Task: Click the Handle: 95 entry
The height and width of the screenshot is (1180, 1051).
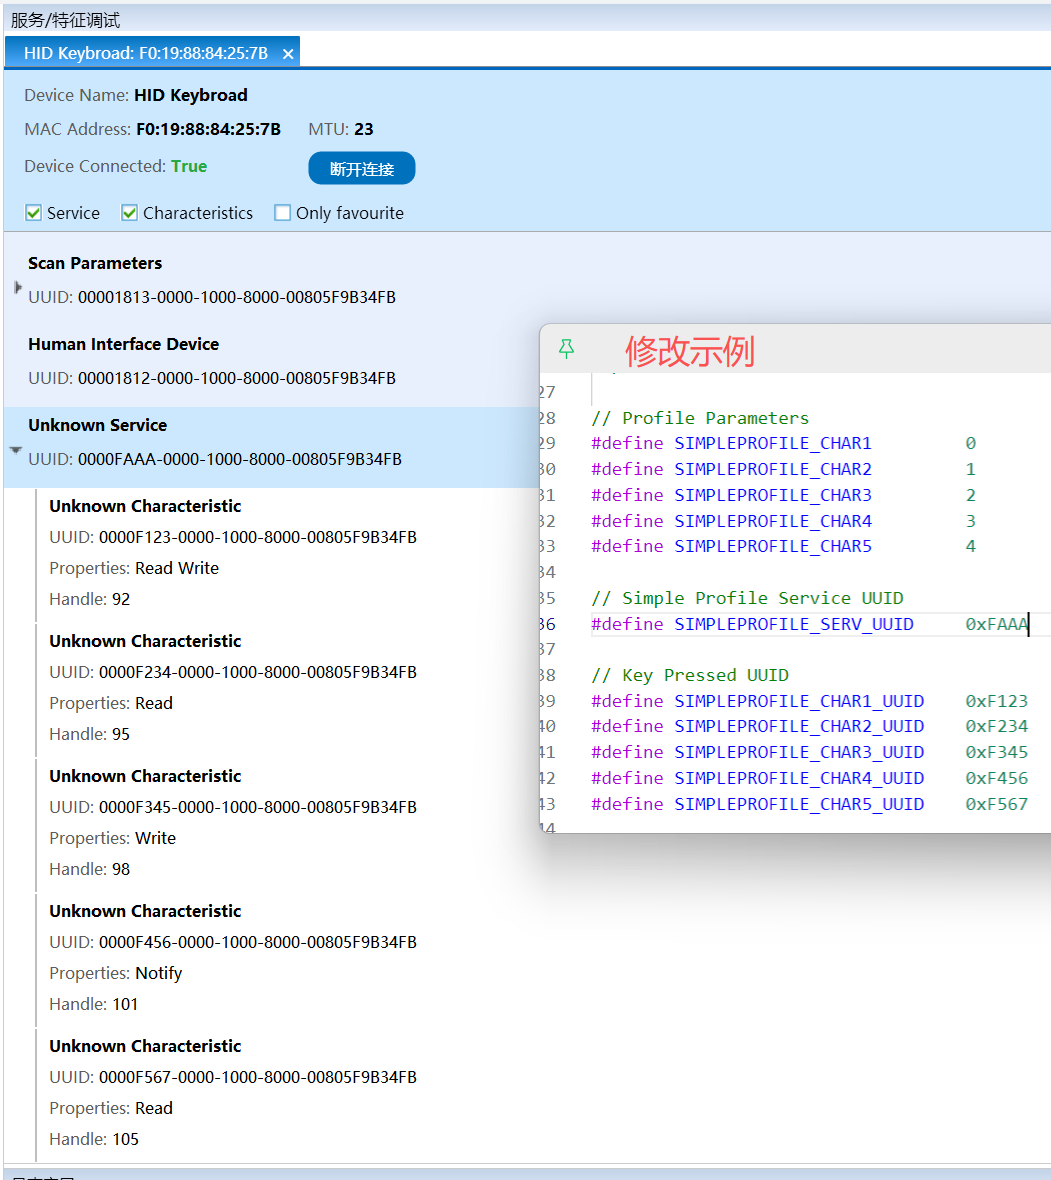Action: point(90,734)
